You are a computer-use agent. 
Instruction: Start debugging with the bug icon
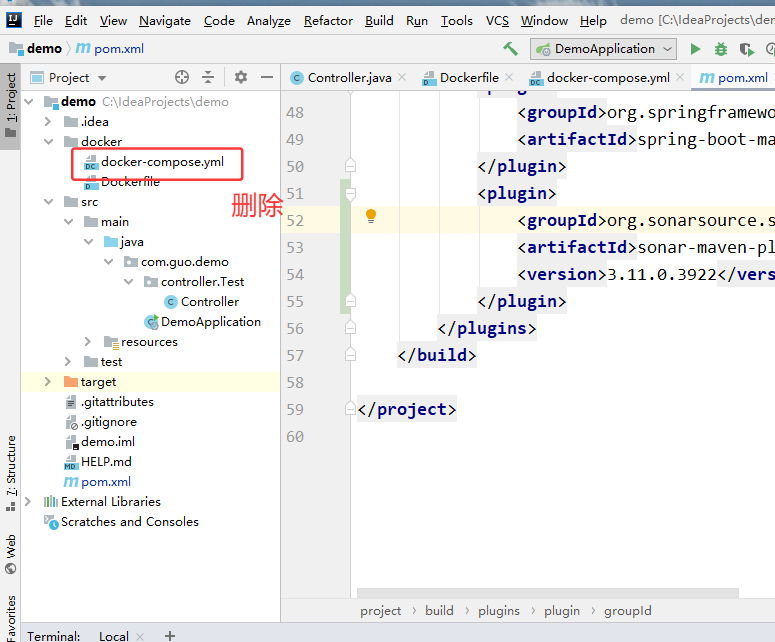click(x=721, y=49)
